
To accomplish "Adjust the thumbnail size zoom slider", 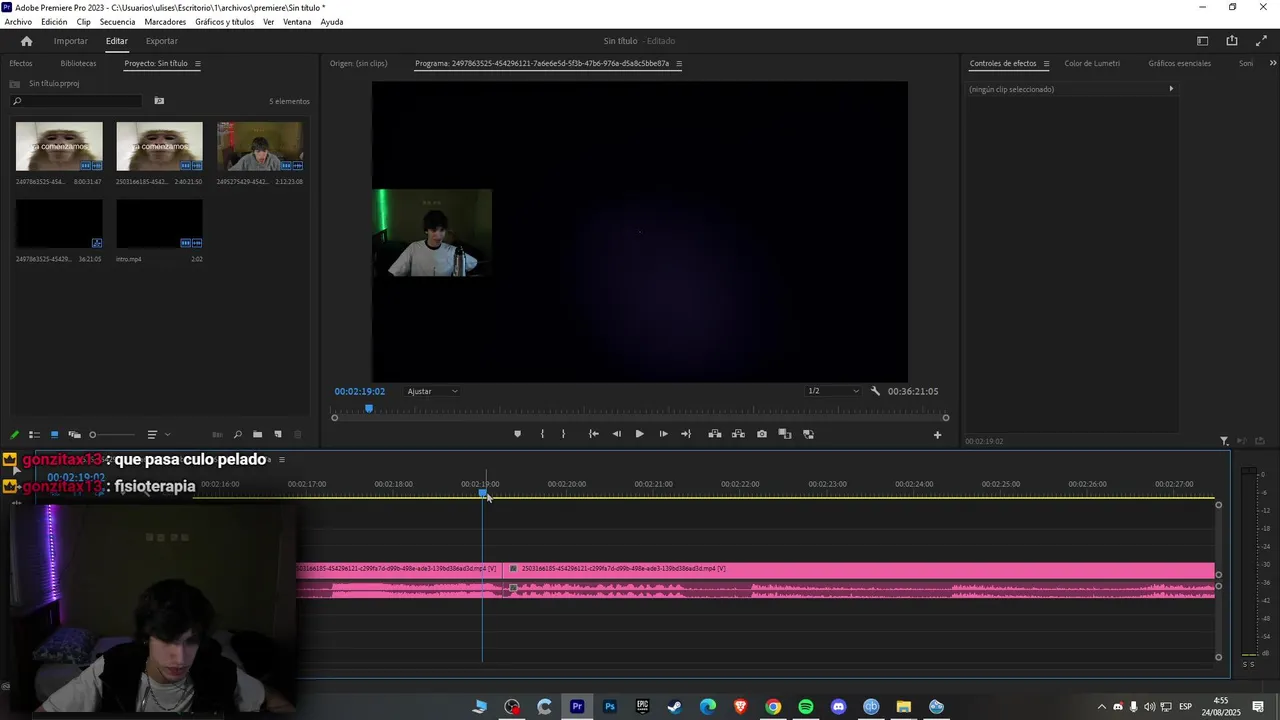I will coord(112,435).
